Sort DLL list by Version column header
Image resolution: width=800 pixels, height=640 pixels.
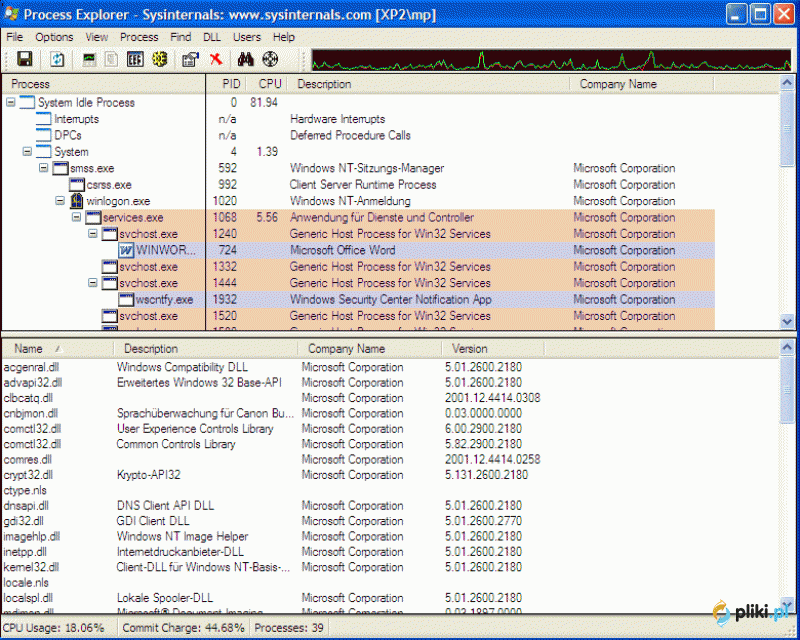(x=492, y=349)
